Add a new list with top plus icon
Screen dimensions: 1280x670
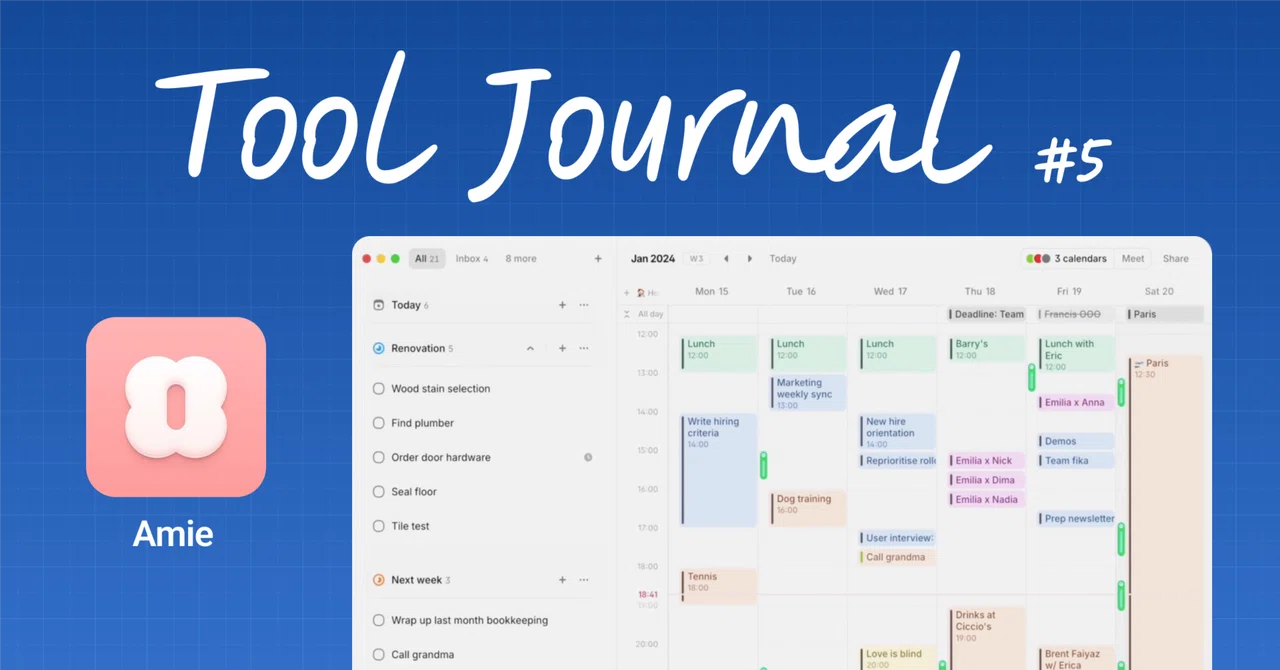pyautogui.click(x=598, y=259)
